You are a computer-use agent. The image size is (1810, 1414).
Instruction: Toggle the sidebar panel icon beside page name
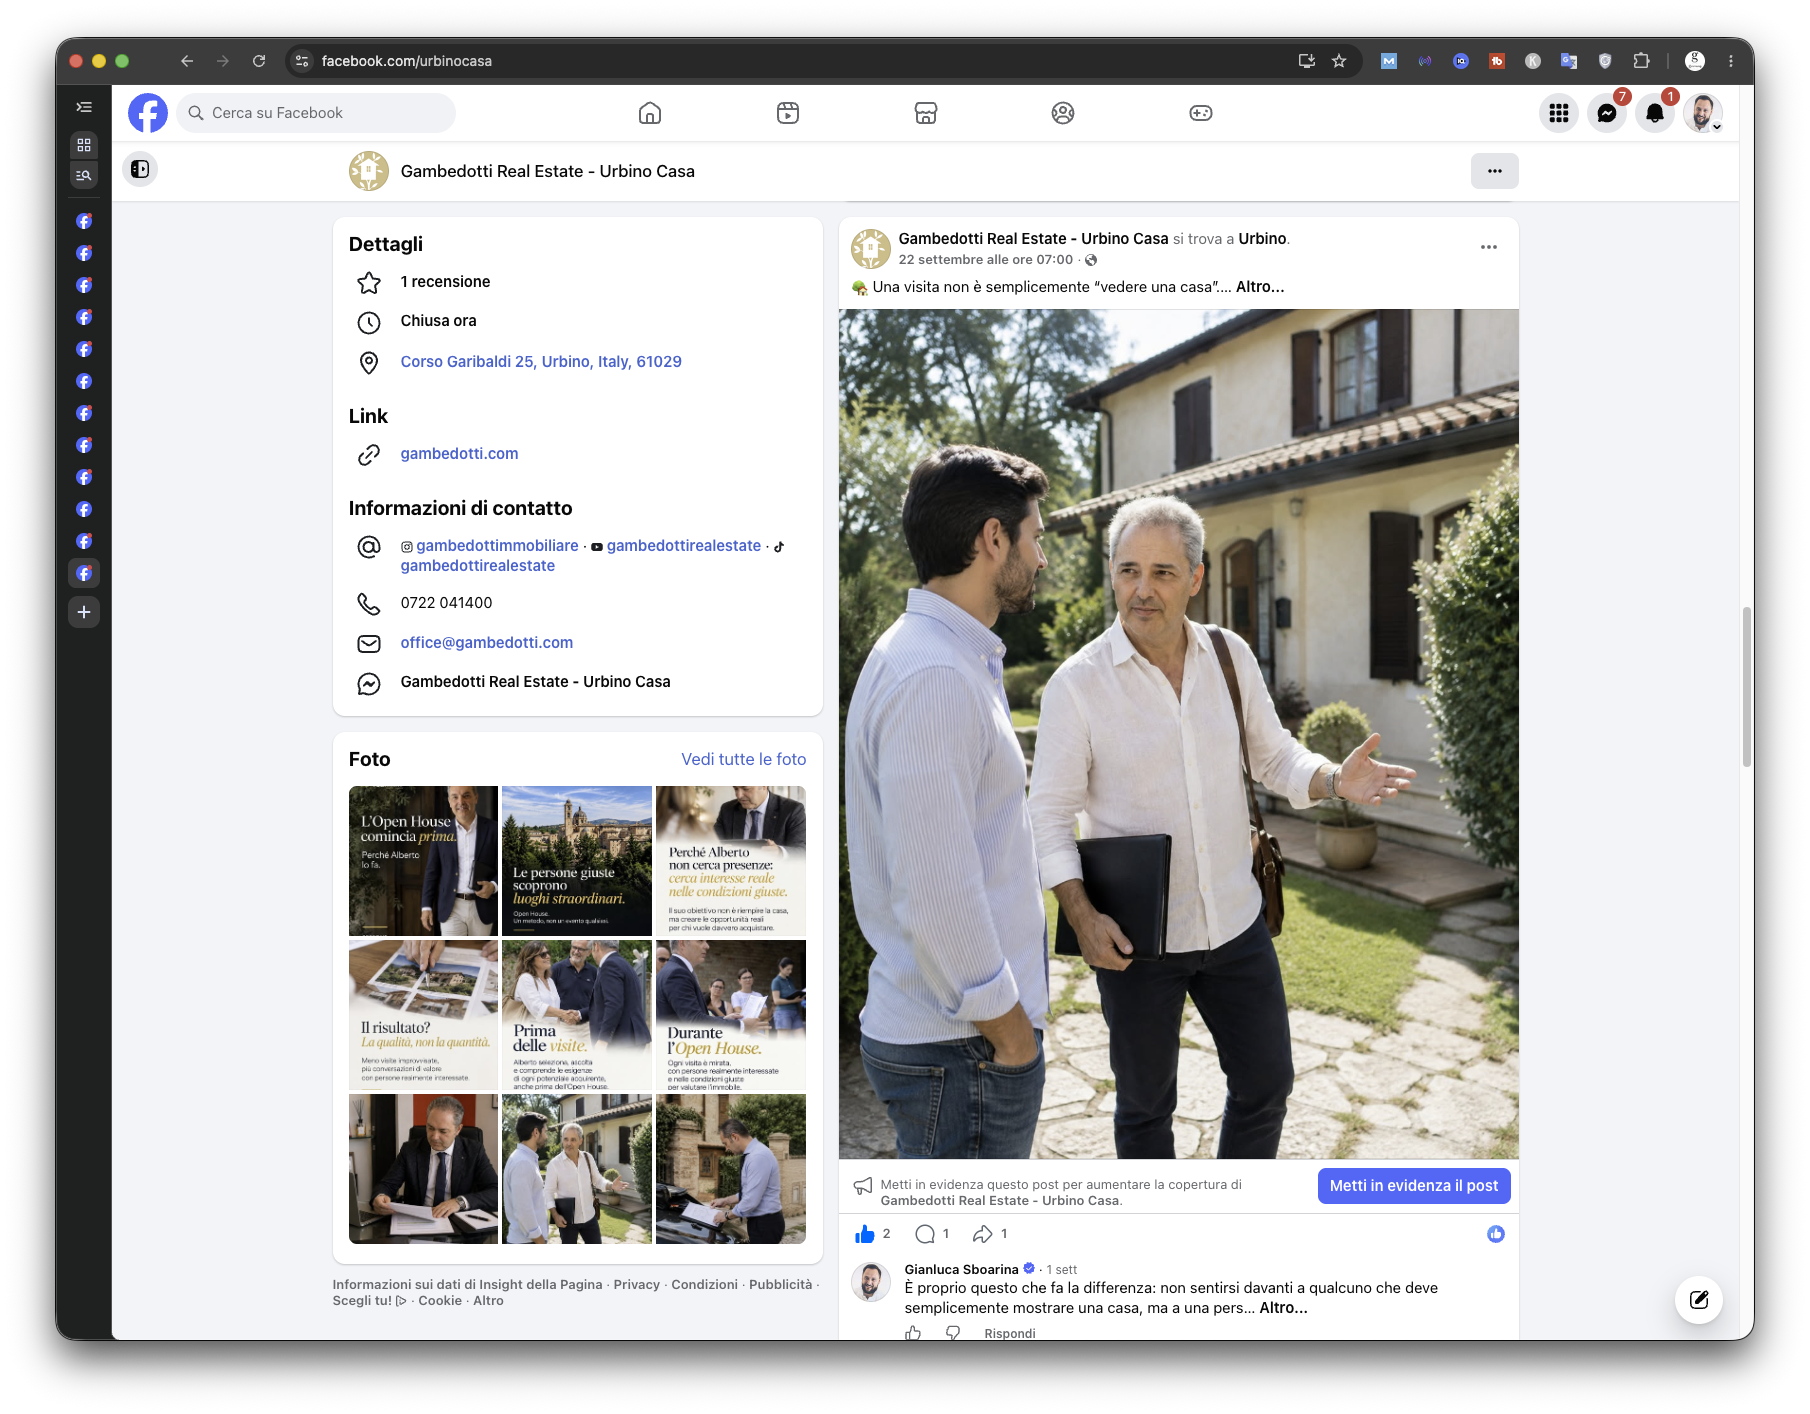(x=140, y=169)
